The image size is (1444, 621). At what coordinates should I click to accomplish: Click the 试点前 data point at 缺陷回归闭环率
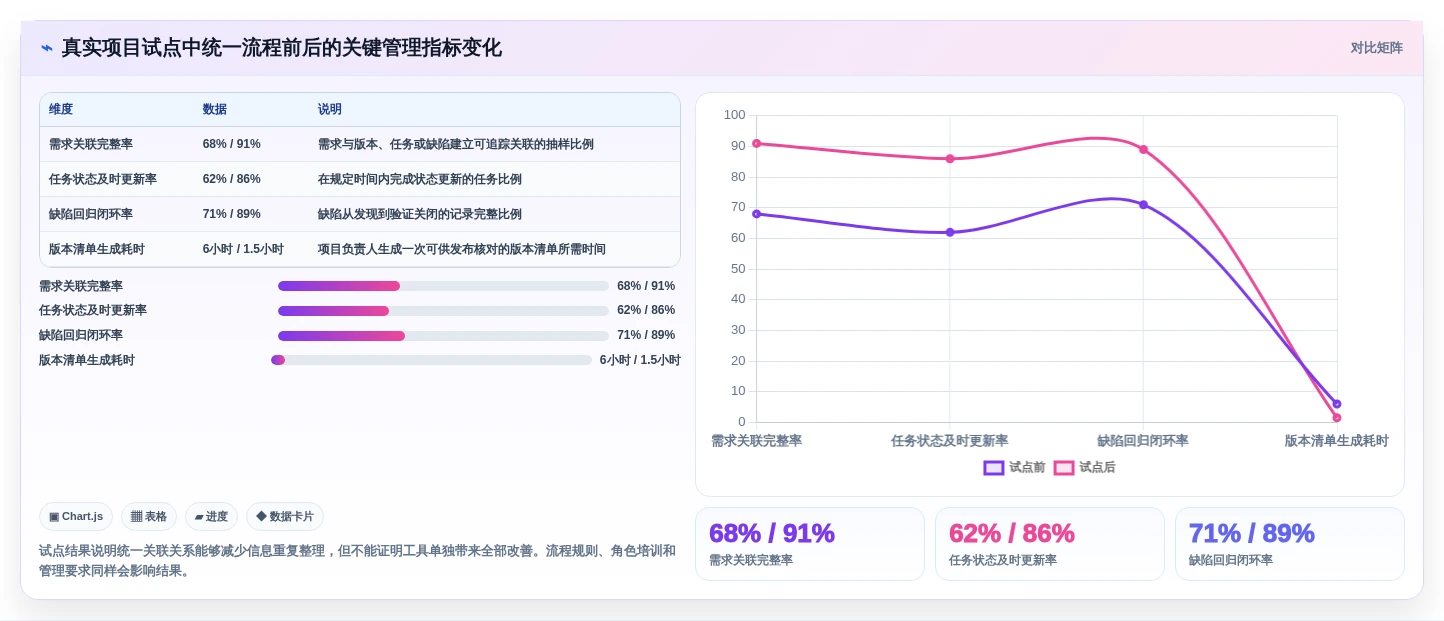[1143, 204]
